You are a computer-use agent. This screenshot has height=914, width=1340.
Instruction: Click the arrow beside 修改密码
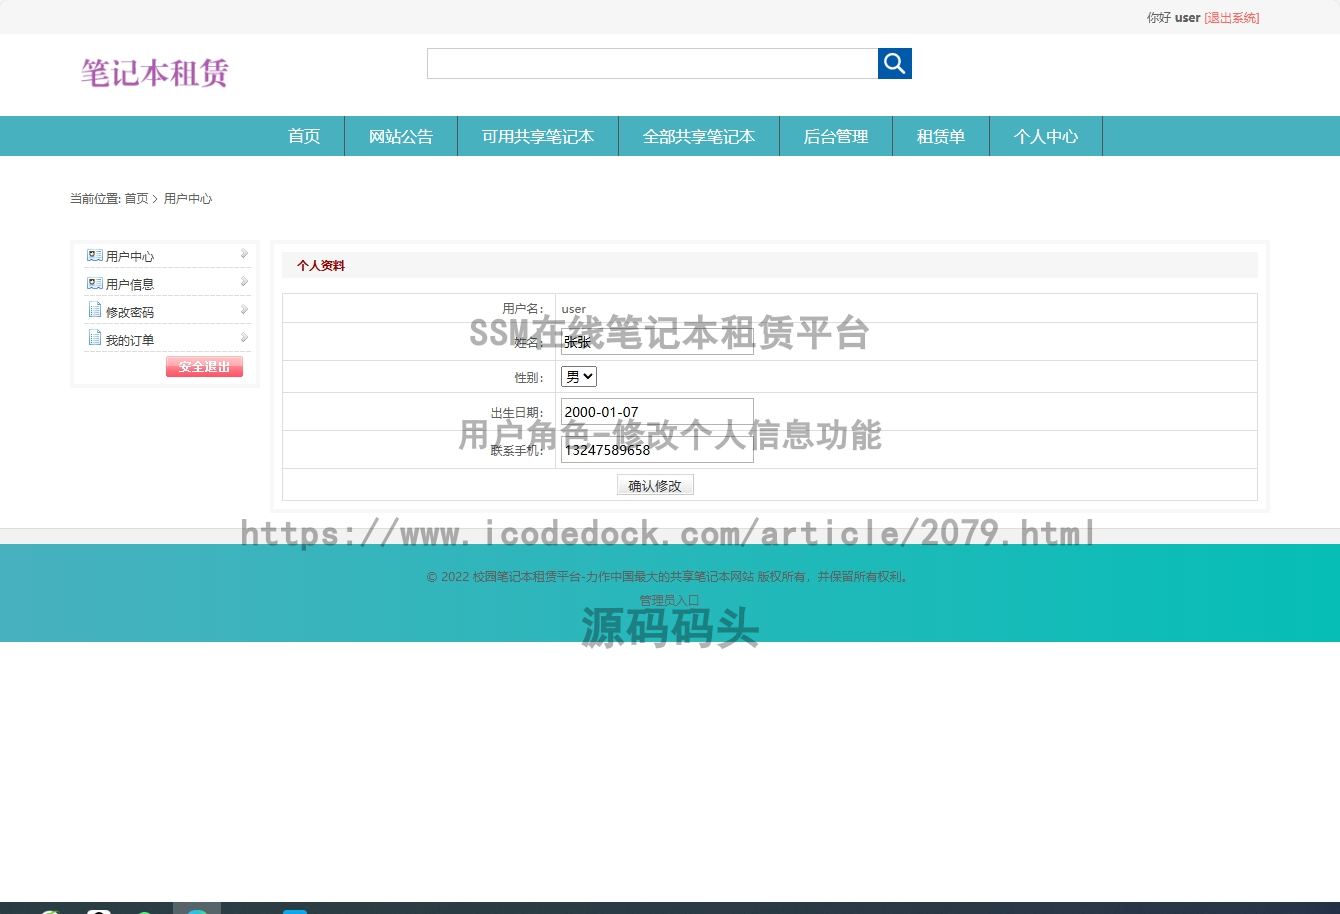tap(244, 310)
